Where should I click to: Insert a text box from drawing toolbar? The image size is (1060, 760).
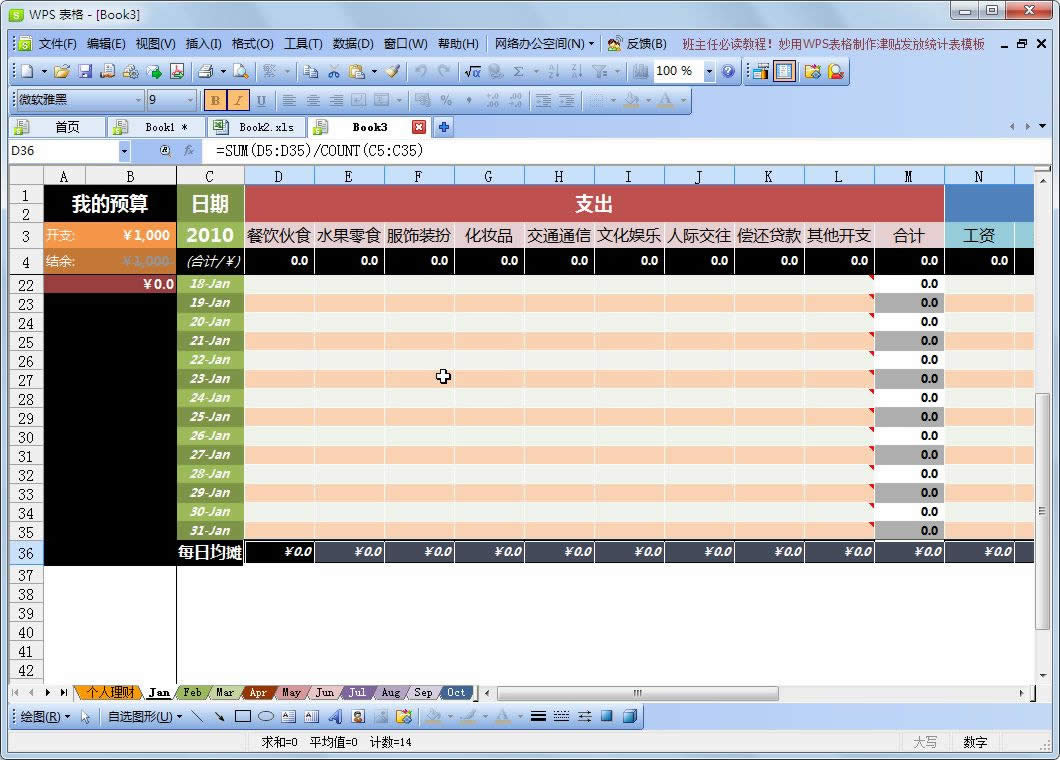click(289, 716)
